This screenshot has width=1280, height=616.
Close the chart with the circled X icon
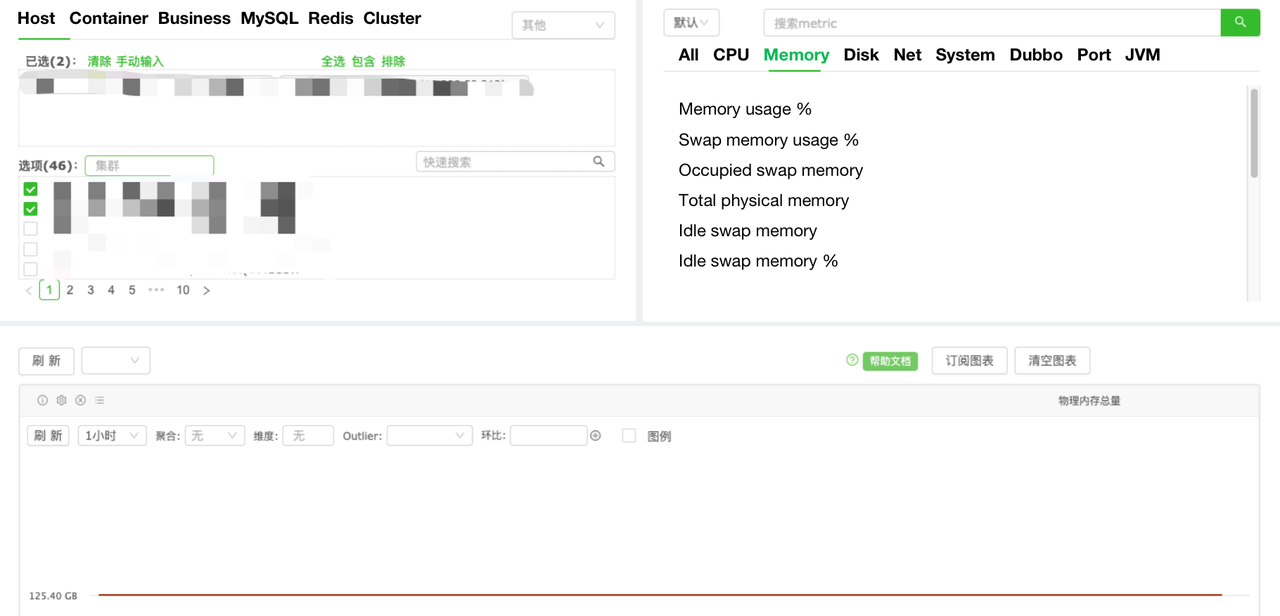tap(80, 400)
